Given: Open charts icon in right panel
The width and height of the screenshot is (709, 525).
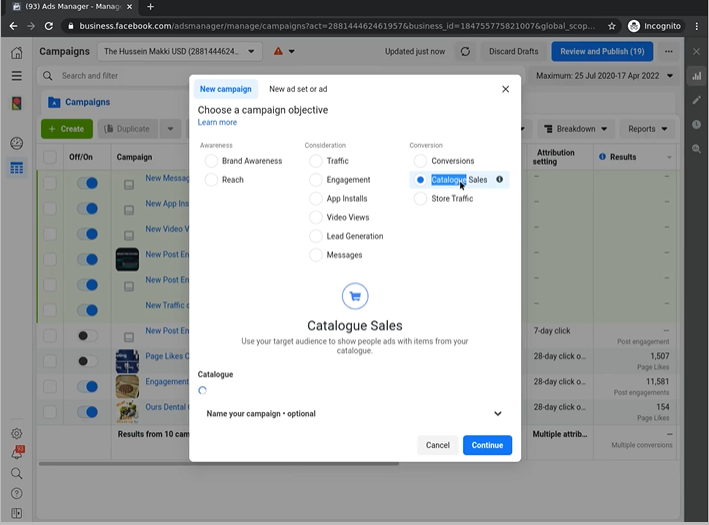Looking at the screenshot, I should coord(697,76).
